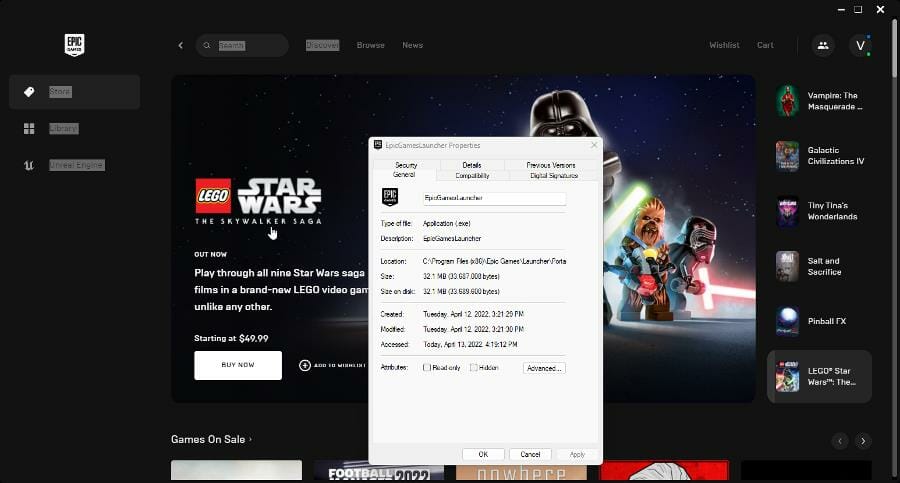Go back with the left chevron
This screenshot has height=483, width=900.
click(x=180, y=45)
